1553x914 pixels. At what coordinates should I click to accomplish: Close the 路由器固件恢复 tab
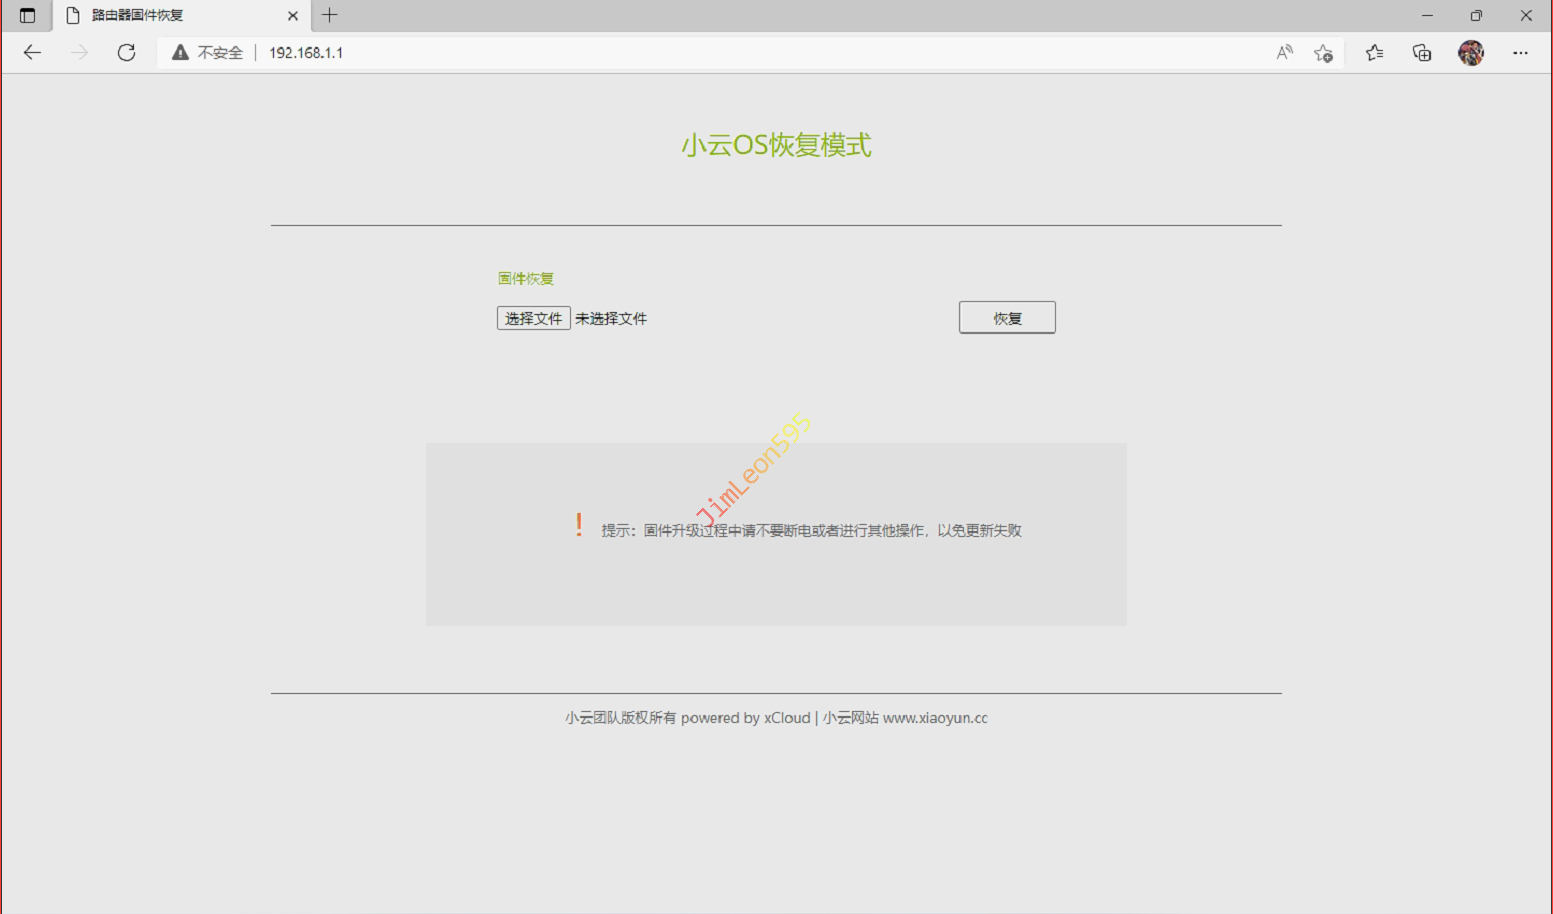tap(292, 16)
